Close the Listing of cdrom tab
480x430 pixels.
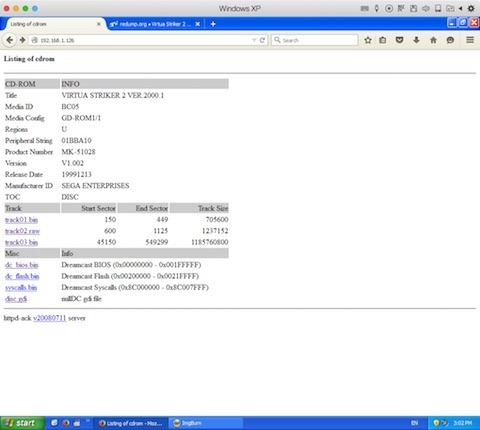(x=99, y=24)
